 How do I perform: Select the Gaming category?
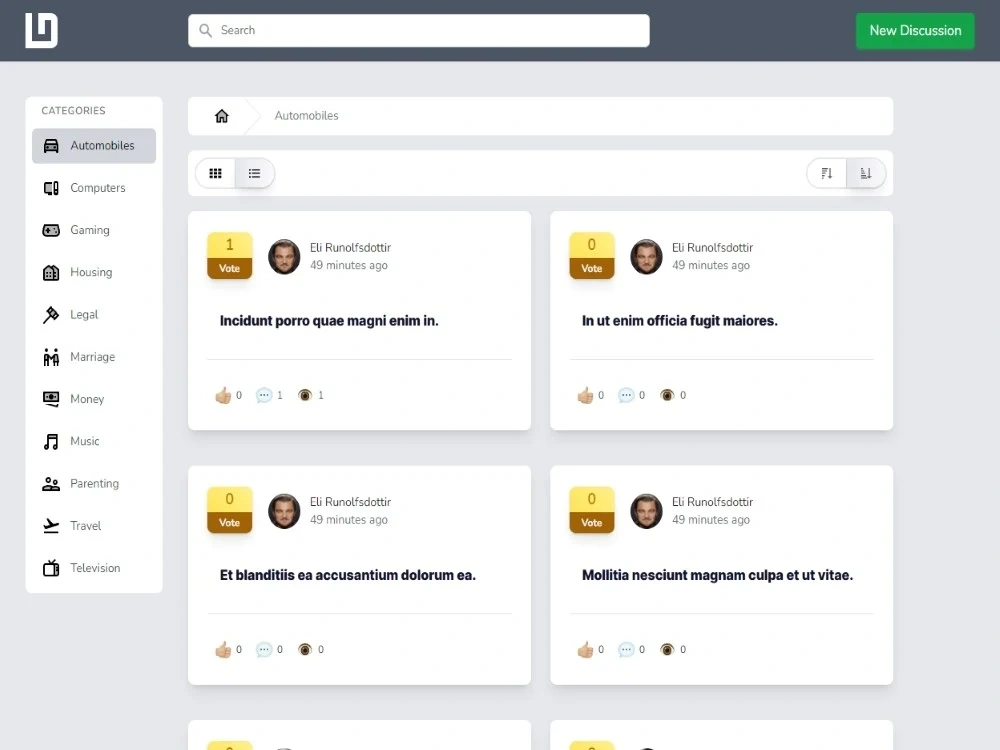pyautogui.click(x=94, y=230)
